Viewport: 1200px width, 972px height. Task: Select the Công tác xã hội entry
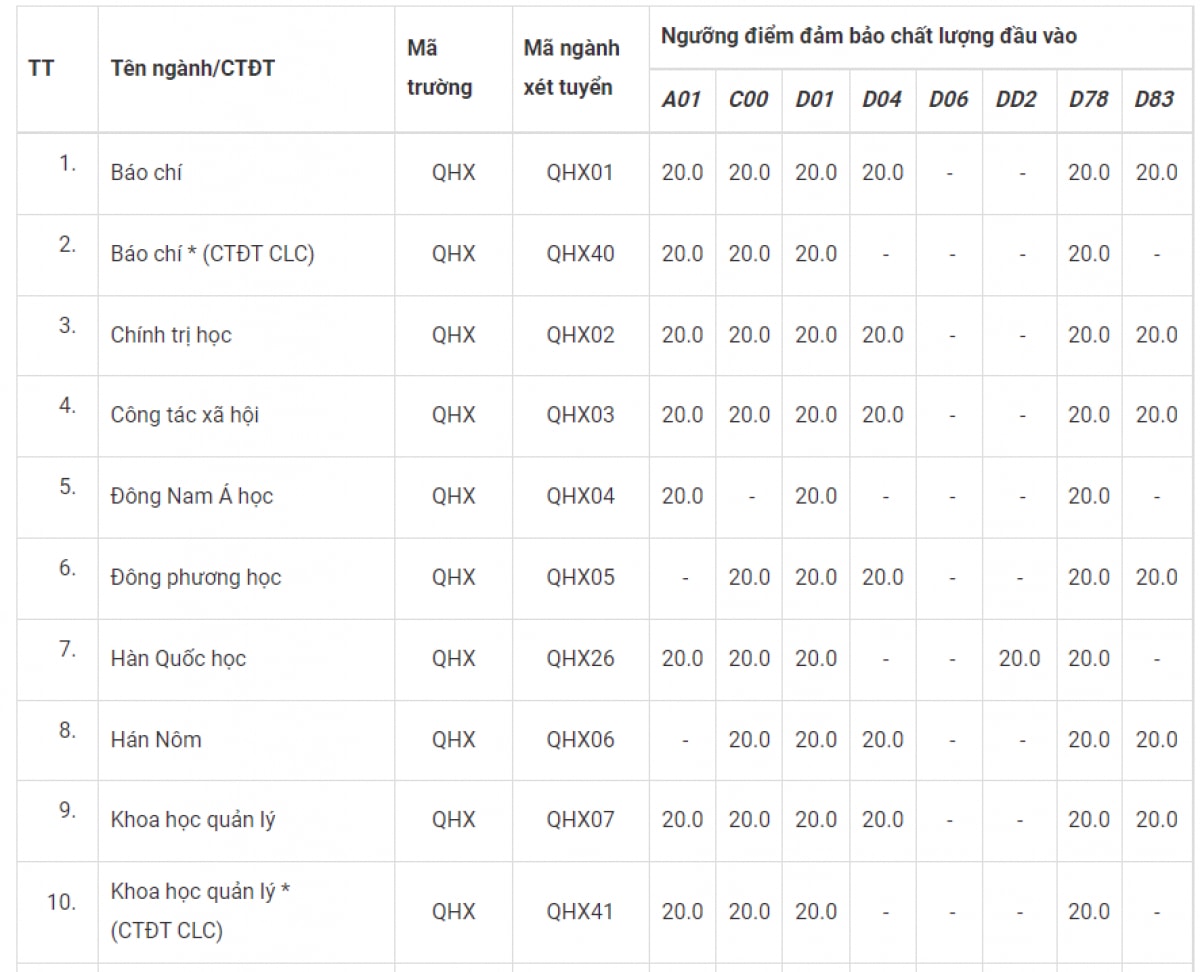(184, 415)
